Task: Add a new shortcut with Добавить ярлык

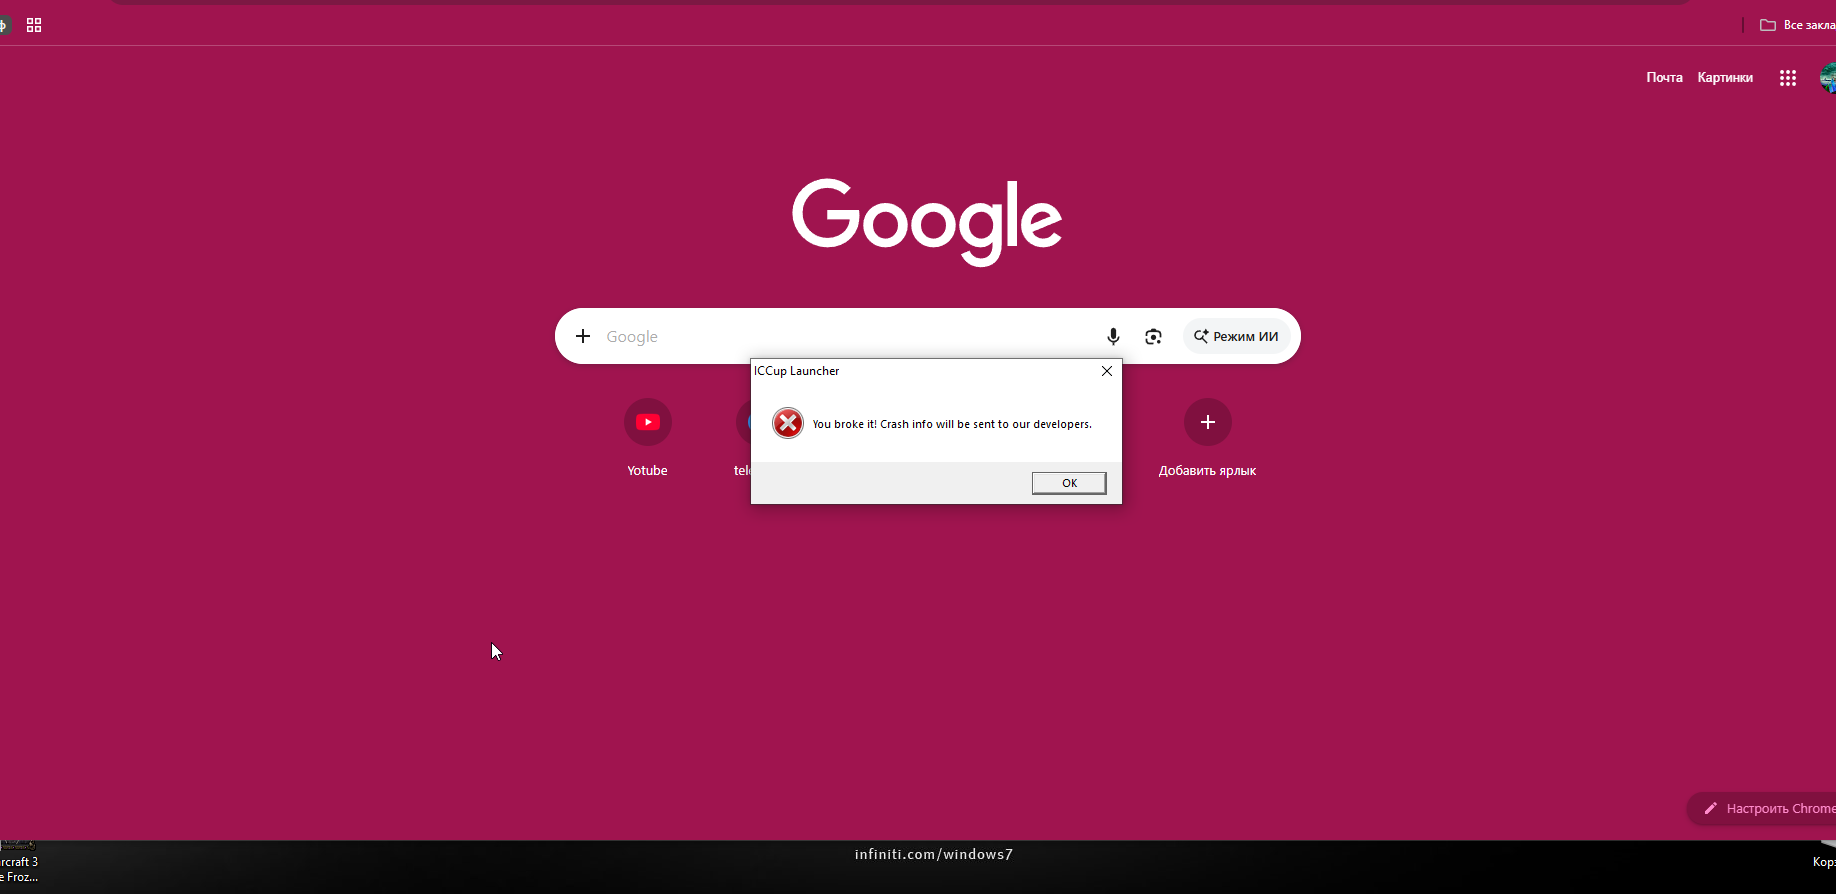Action: 1207,438
